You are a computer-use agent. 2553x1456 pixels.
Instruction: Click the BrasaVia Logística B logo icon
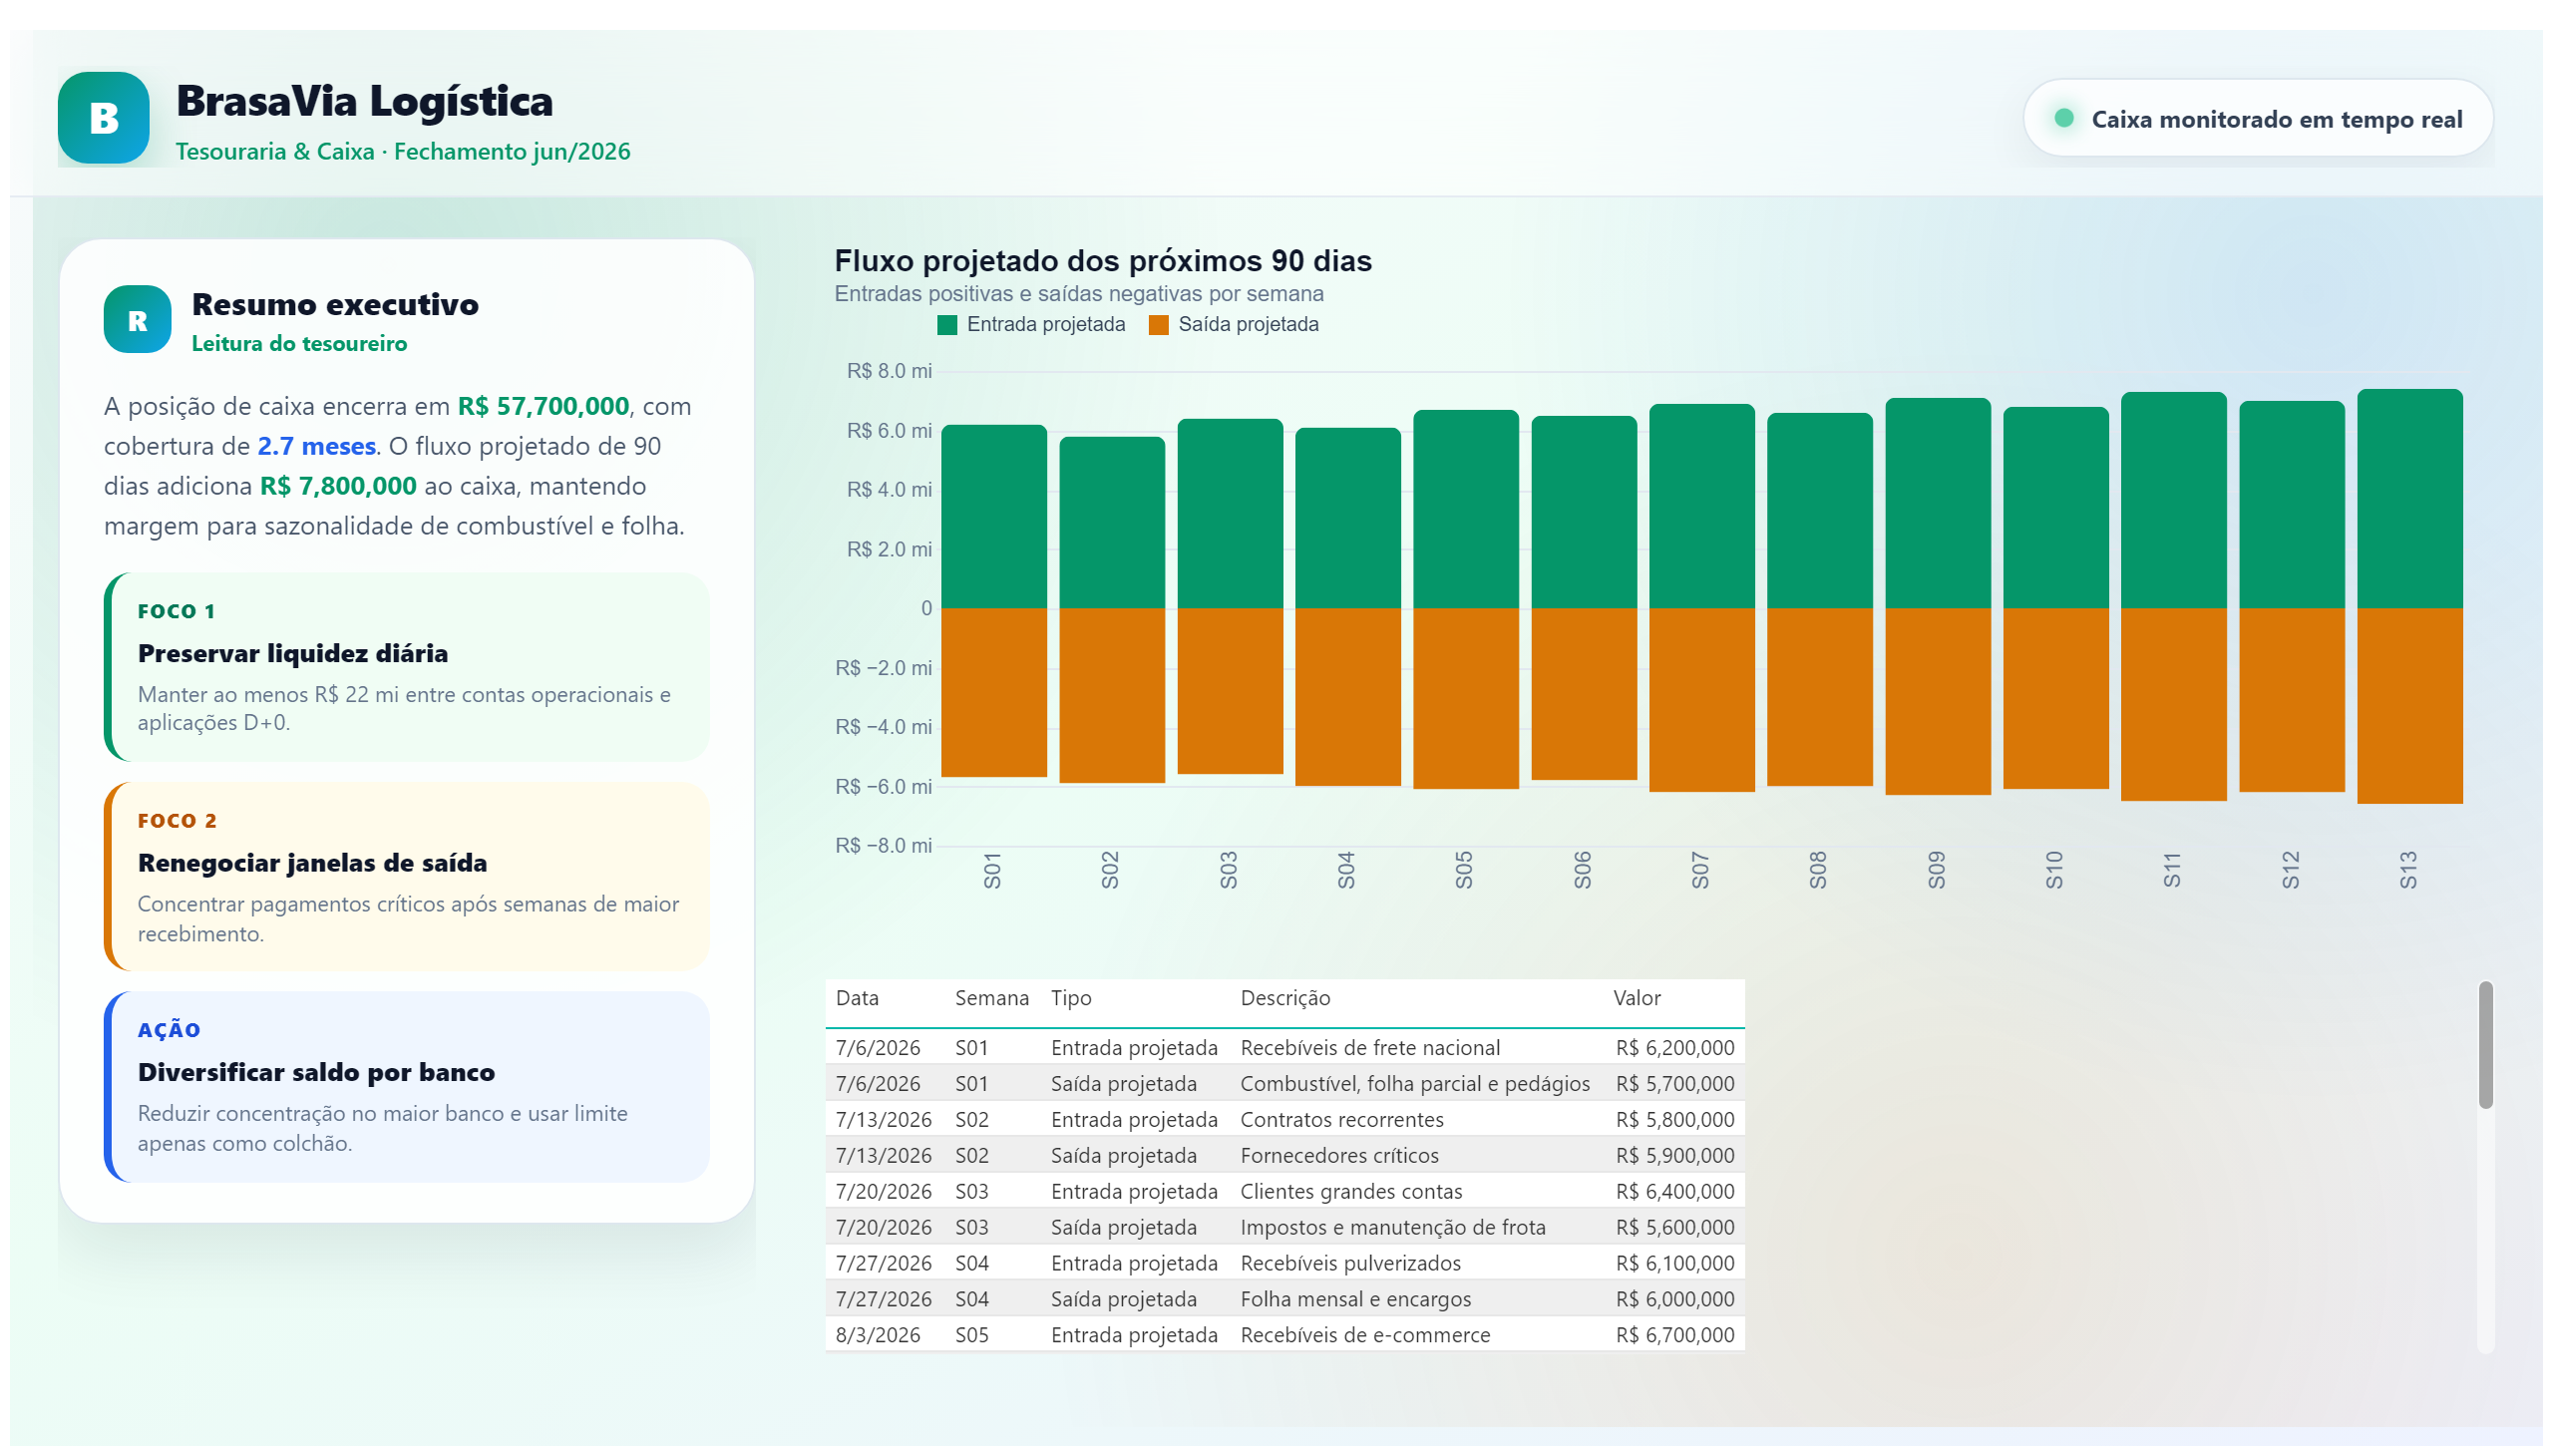pos(103,118)
